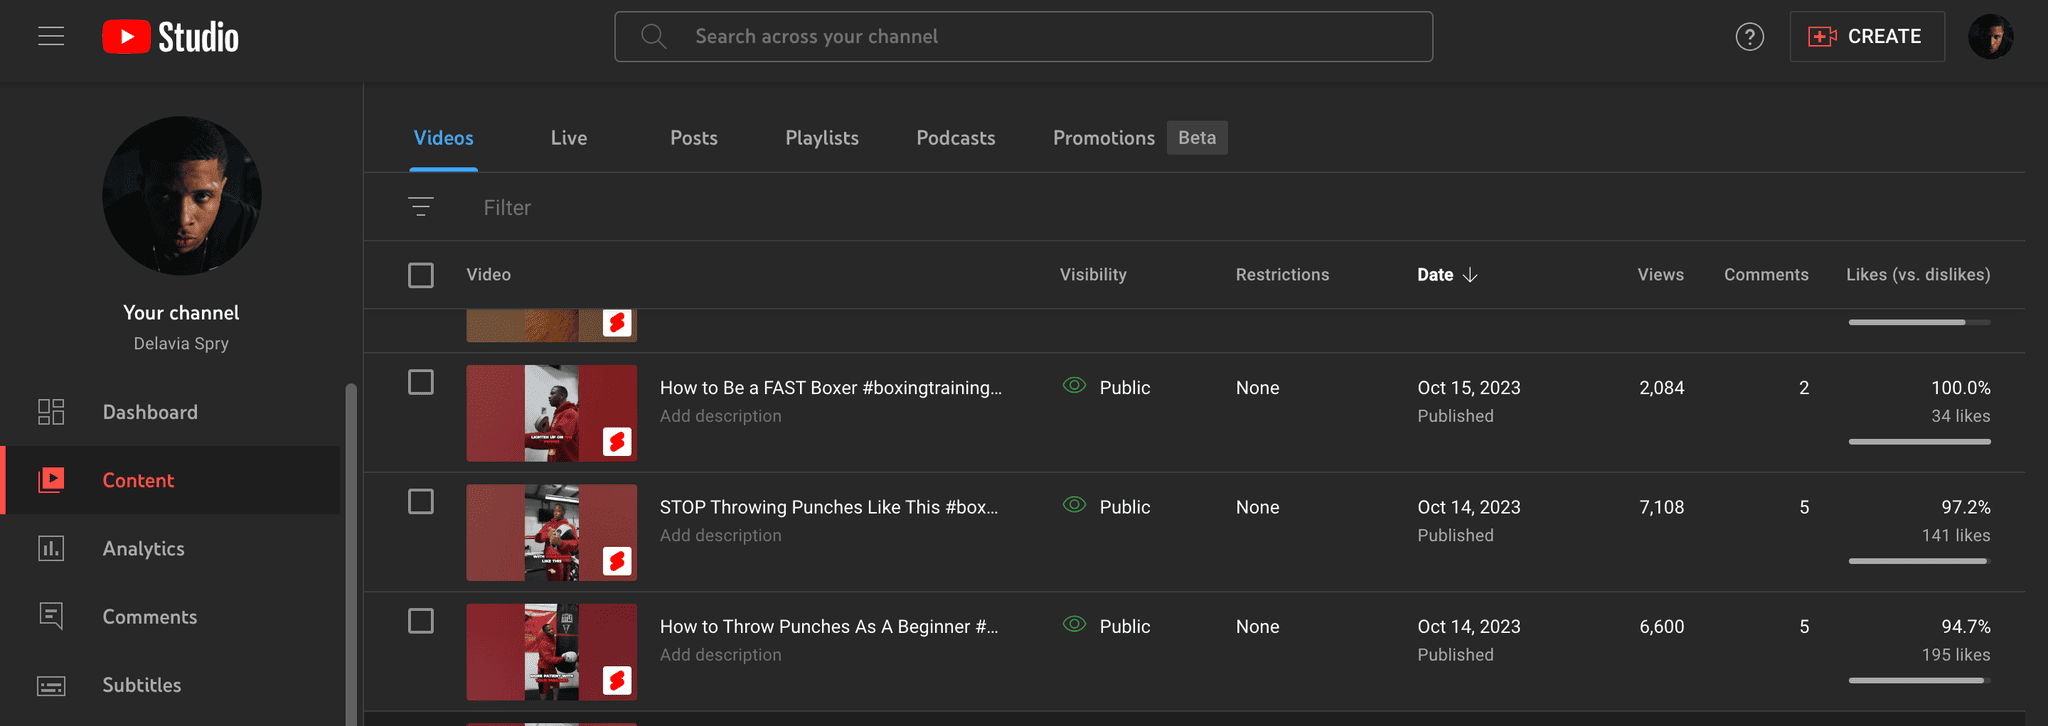Click the search across your channel field
This screenshot has height=726, width=2048.
(x=1023, y=37)
